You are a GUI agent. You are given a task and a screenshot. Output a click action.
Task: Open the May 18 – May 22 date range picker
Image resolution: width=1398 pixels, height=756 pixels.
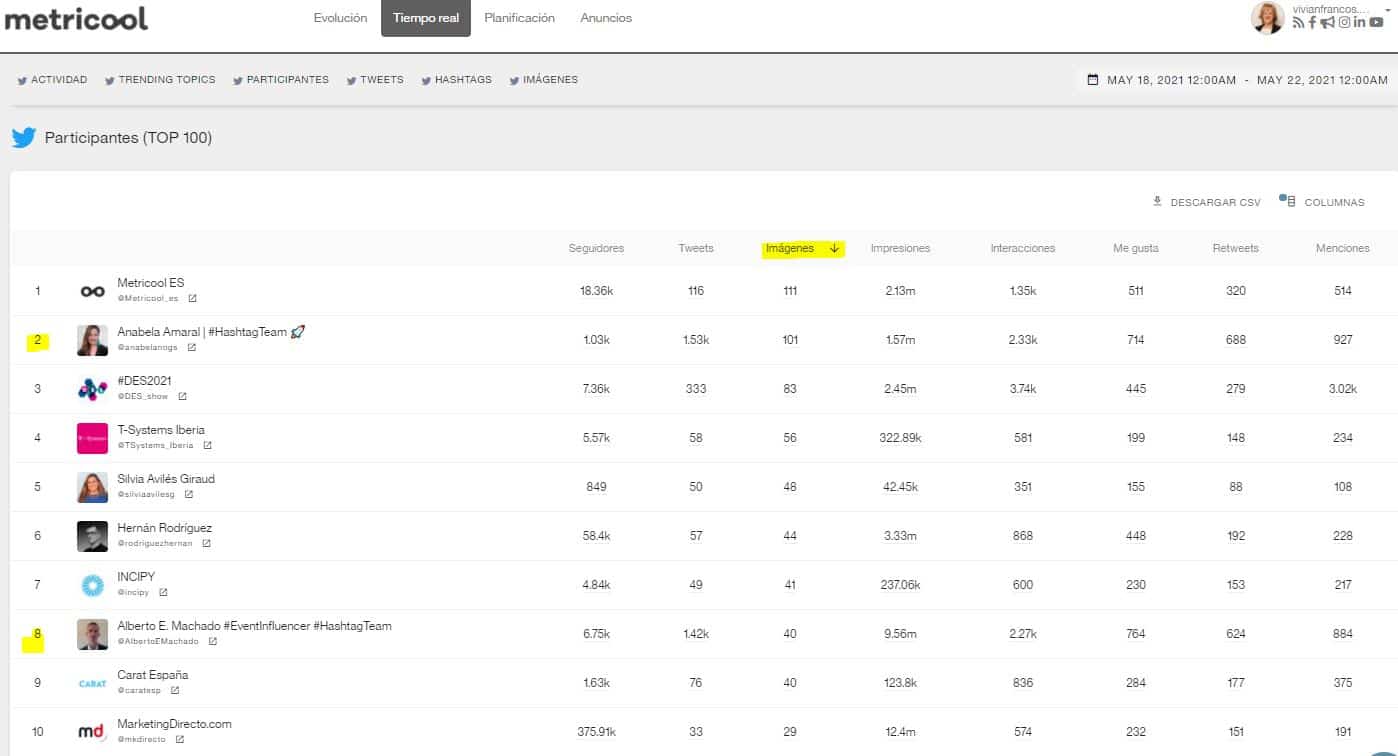coord(1237,80)
